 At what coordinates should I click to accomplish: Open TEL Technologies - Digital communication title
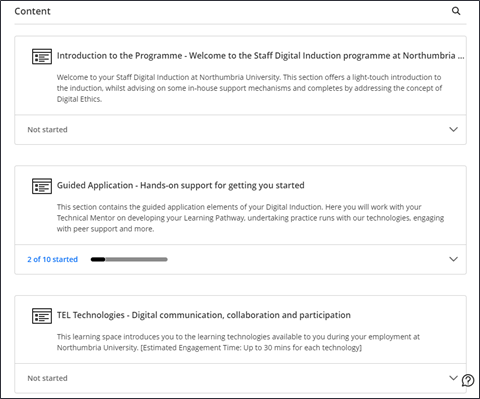204,315
